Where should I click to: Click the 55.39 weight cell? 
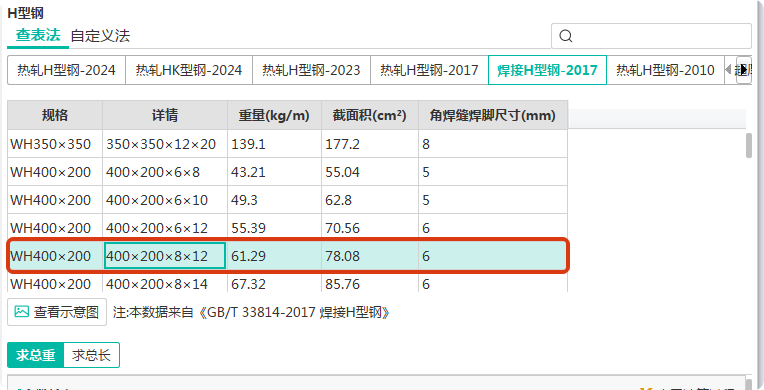(x=274, y=228)
